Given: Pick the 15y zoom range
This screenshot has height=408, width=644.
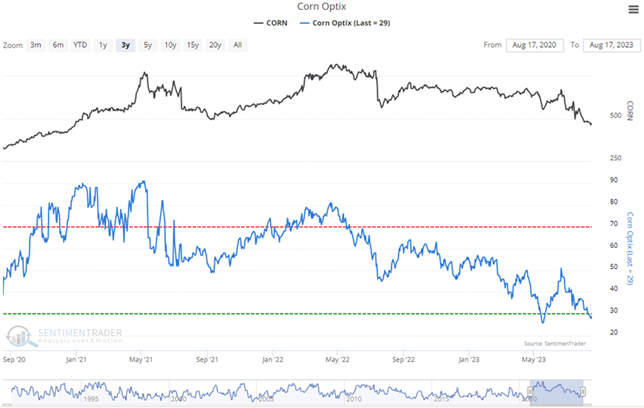Looking at the screenshot, I should [192, 45].
